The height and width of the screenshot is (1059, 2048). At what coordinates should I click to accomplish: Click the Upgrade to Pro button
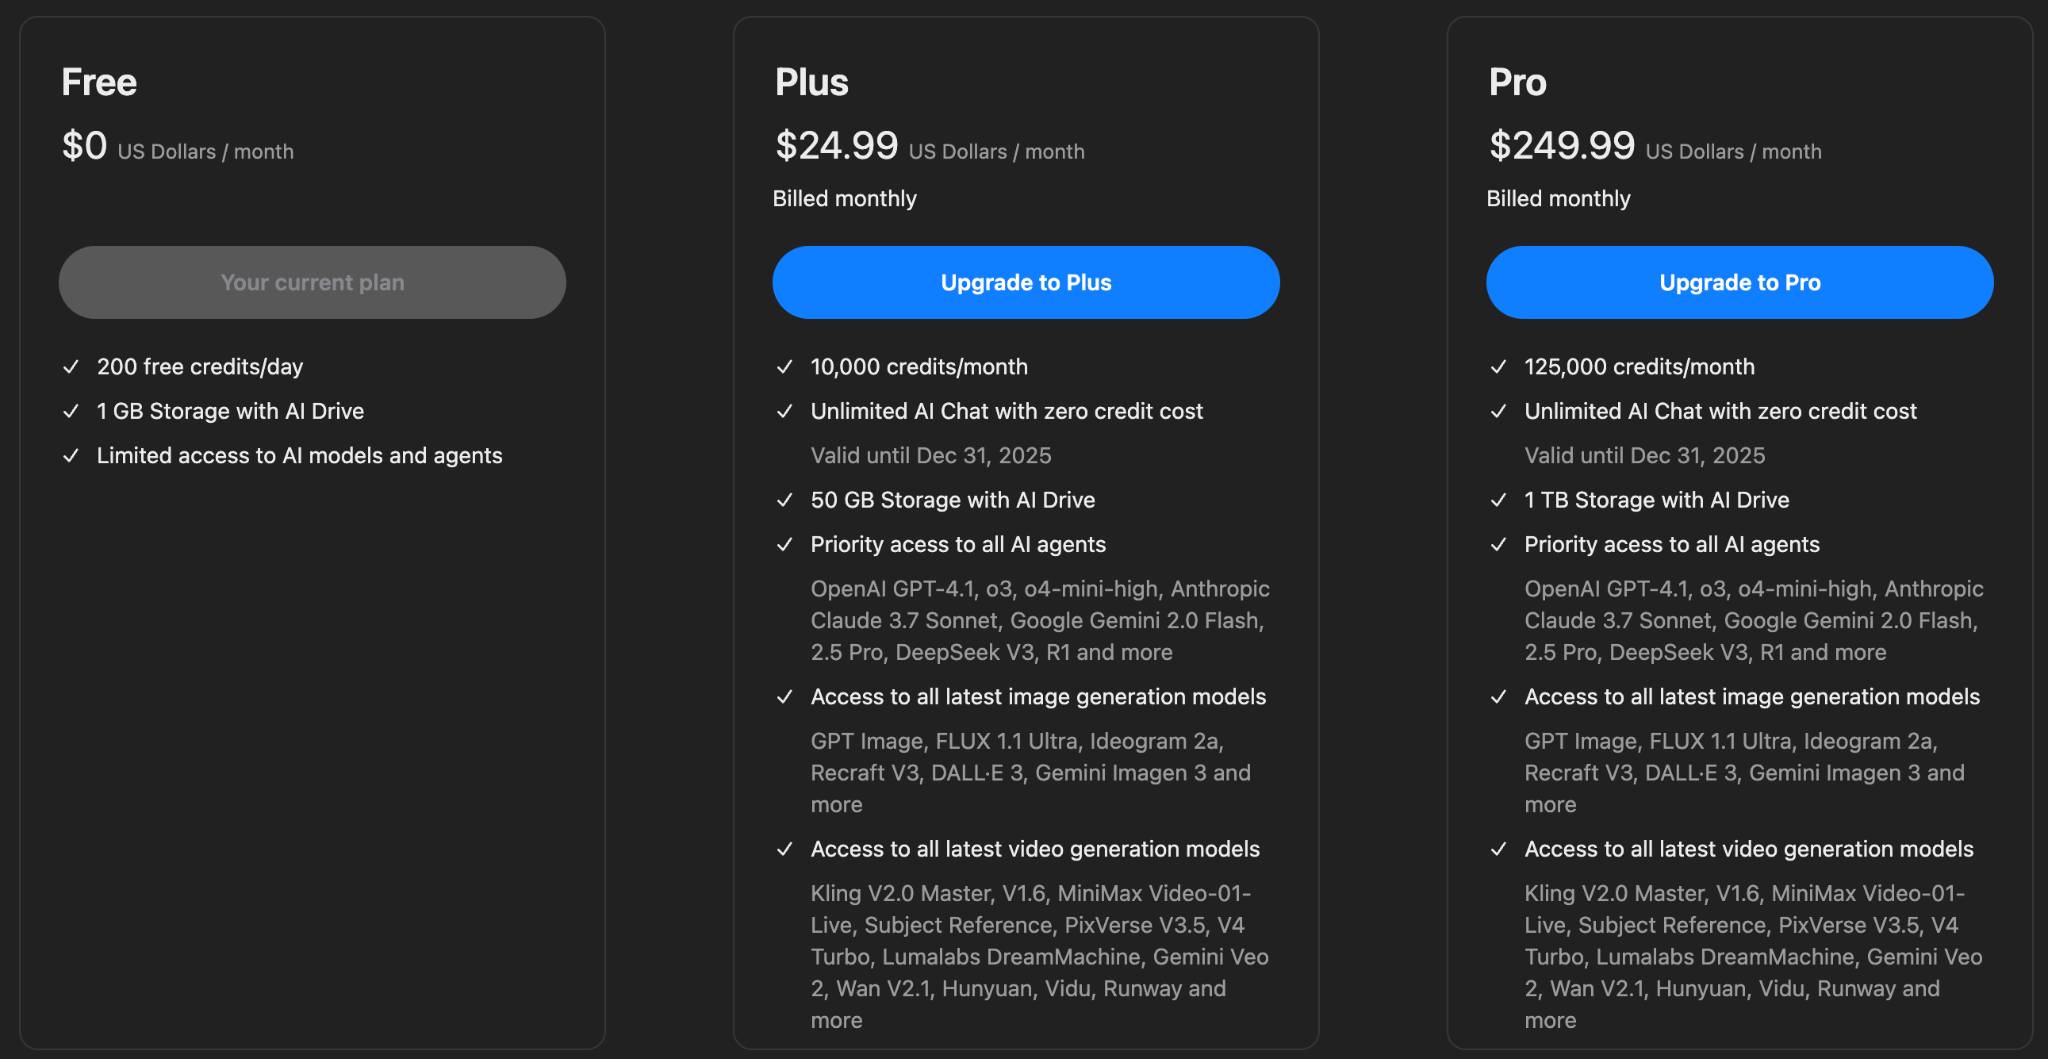[x=1739, y=282]
